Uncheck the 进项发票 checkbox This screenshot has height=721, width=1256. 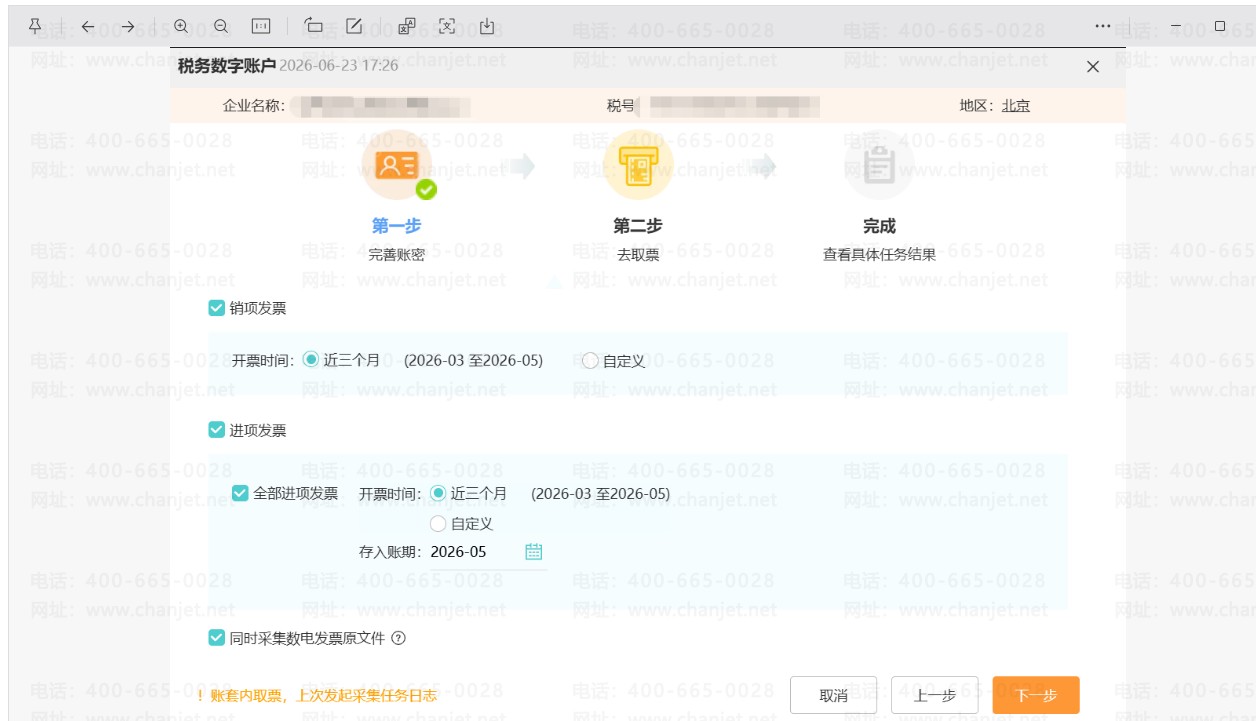point(216,430)
